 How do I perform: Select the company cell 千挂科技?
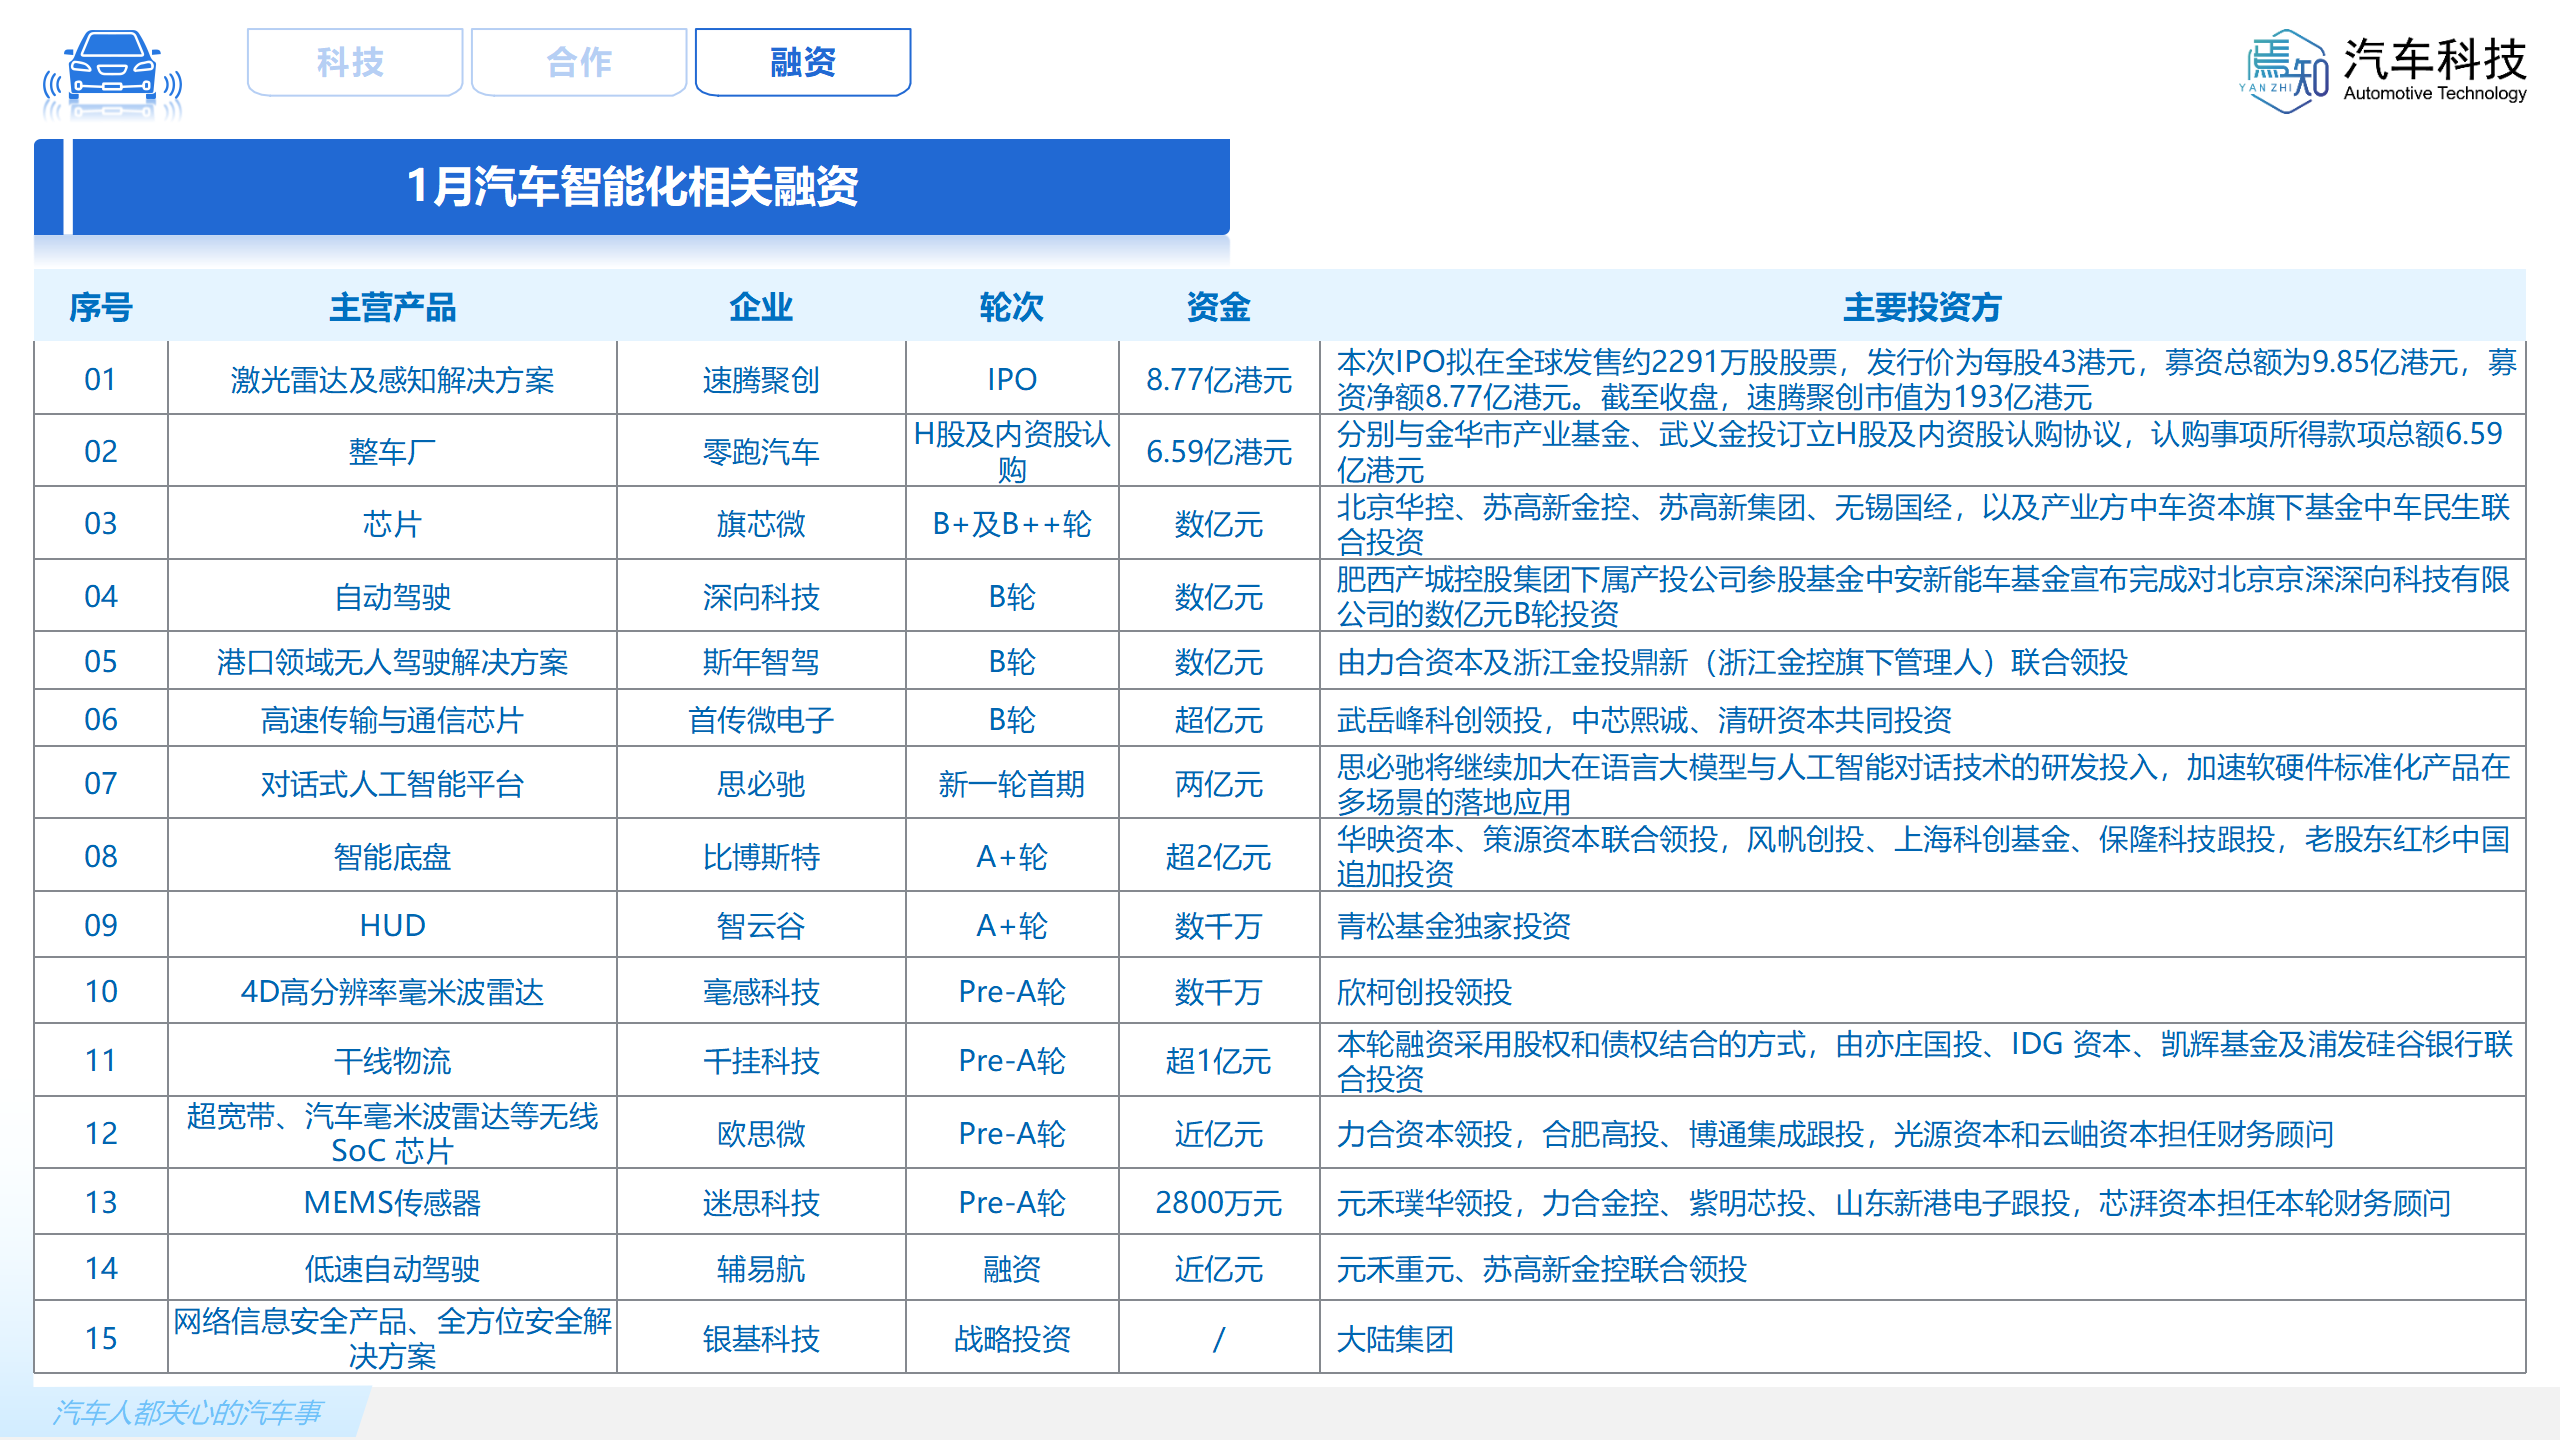tap(761, 1060)
